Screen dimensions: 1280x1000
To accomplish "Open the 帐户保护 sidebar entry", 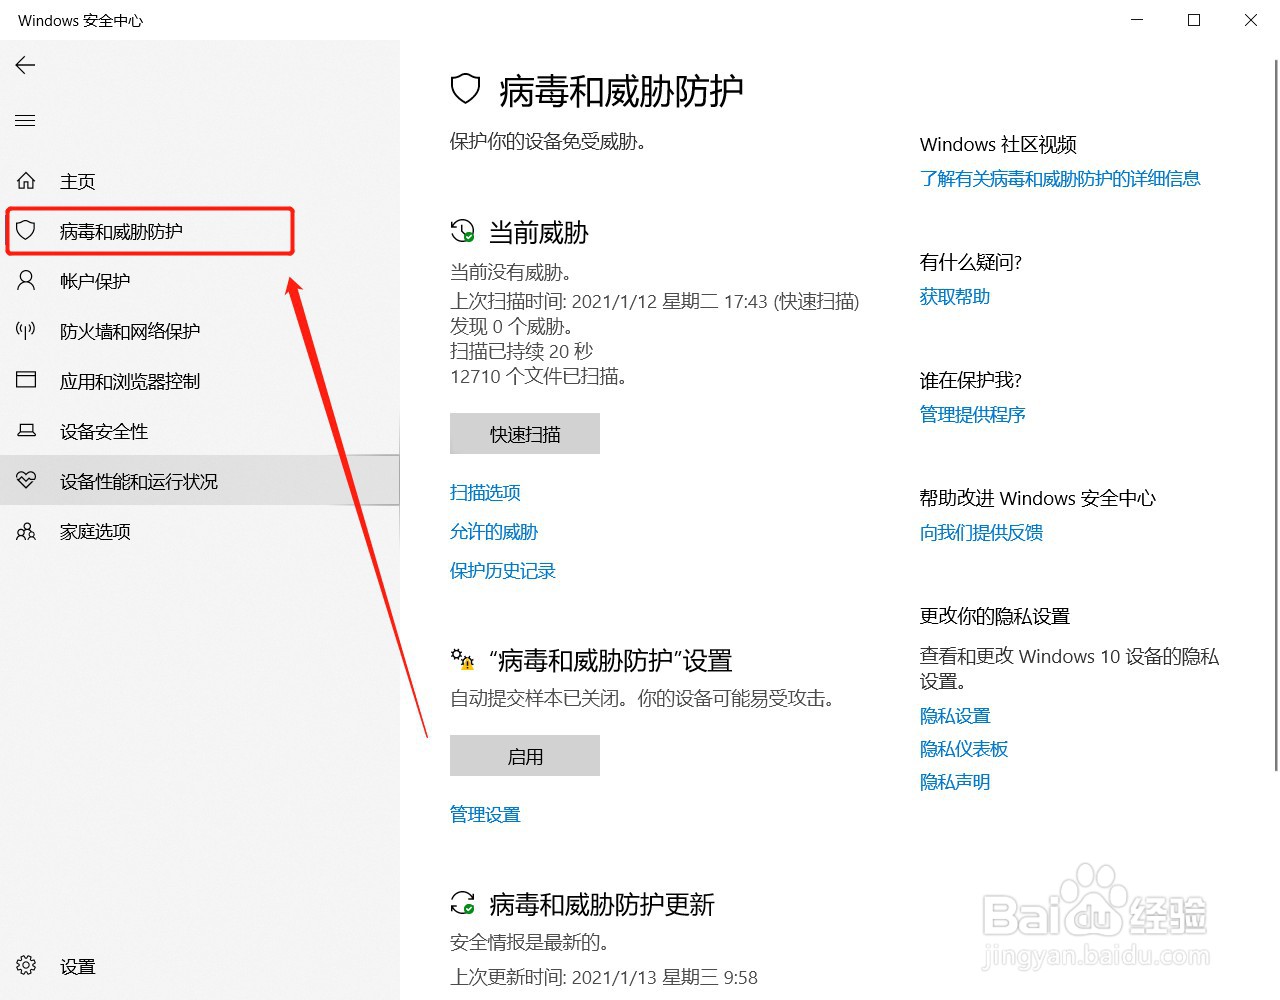I will (97, 280).
